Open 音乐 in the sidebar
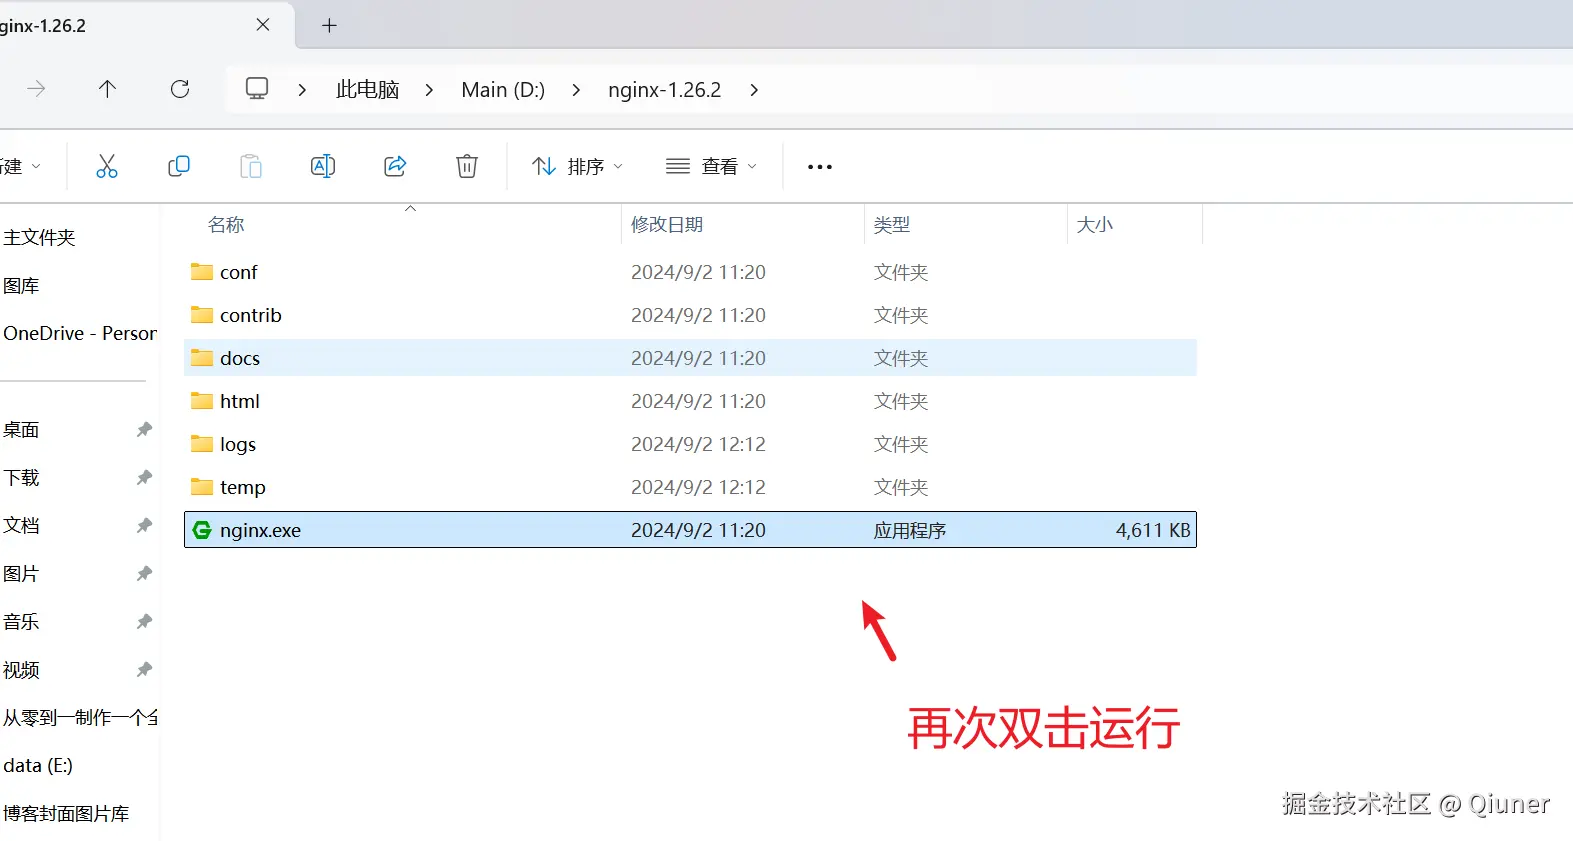Viewport: 1573px width, 841px height. [21, 621]
